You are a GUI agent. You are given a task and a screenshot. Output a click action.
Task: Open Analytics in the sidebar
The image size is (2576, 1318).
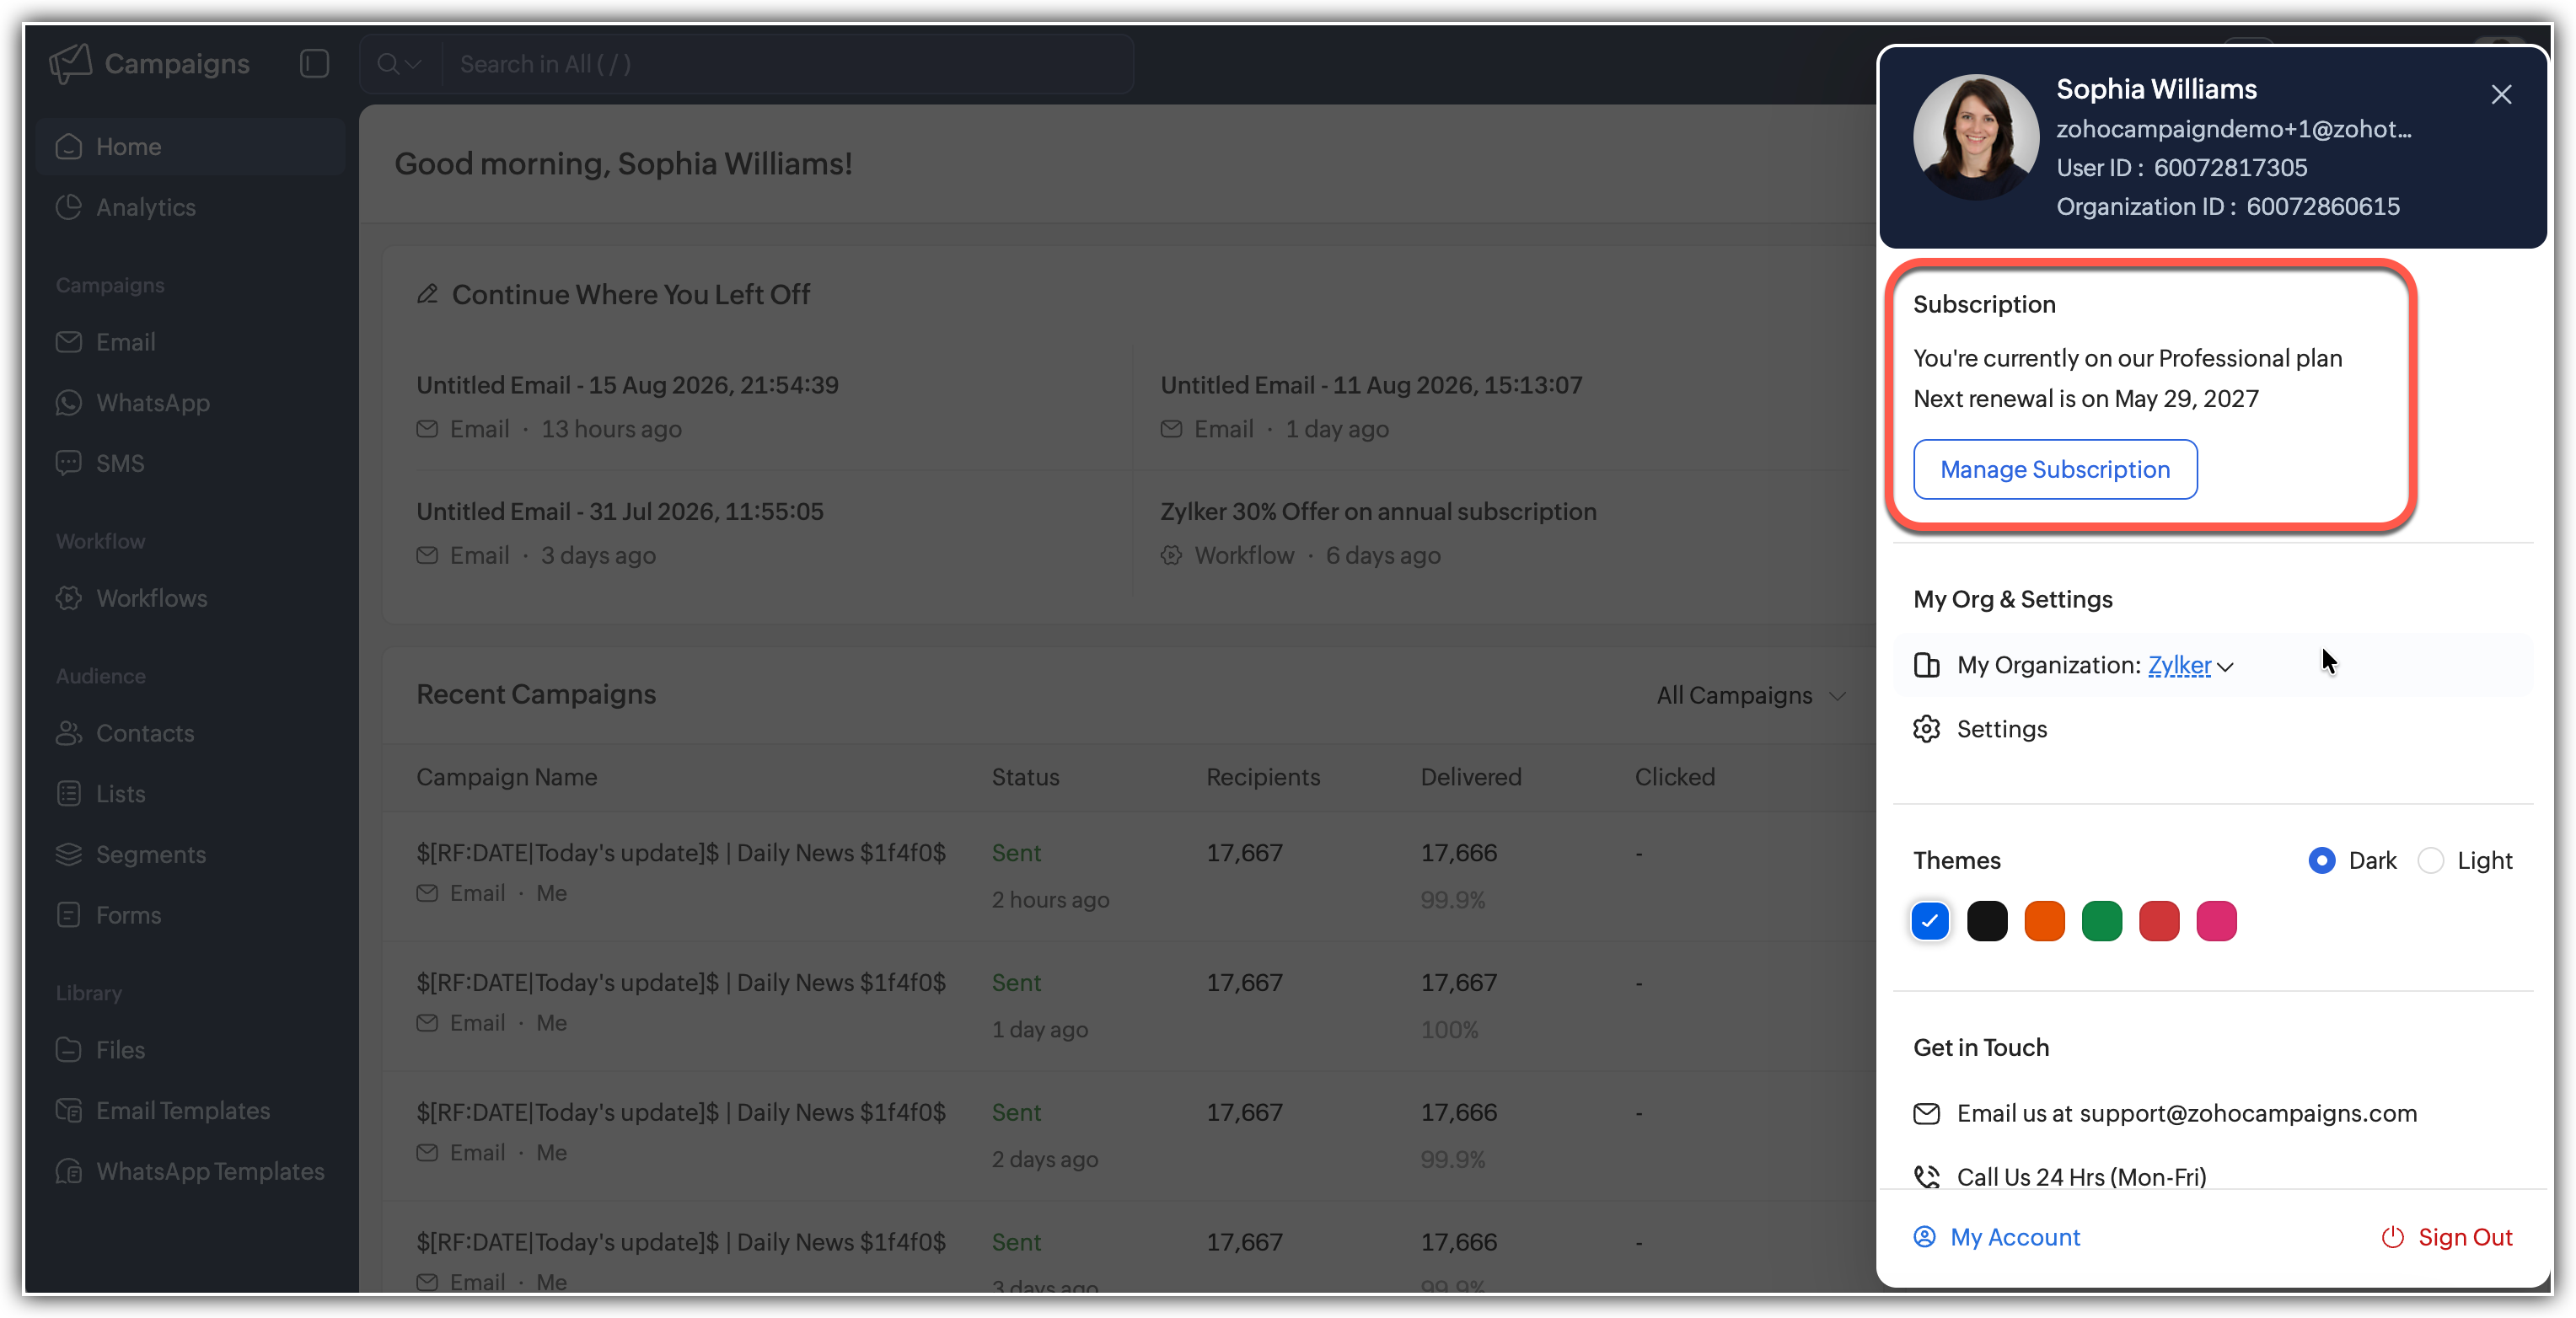tap(190, 207)
